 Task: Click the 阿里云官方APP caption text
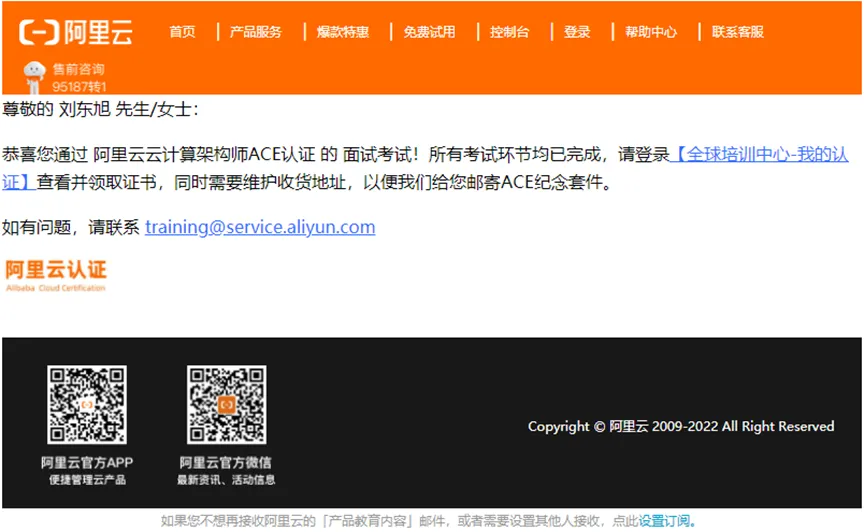point(87,462)
